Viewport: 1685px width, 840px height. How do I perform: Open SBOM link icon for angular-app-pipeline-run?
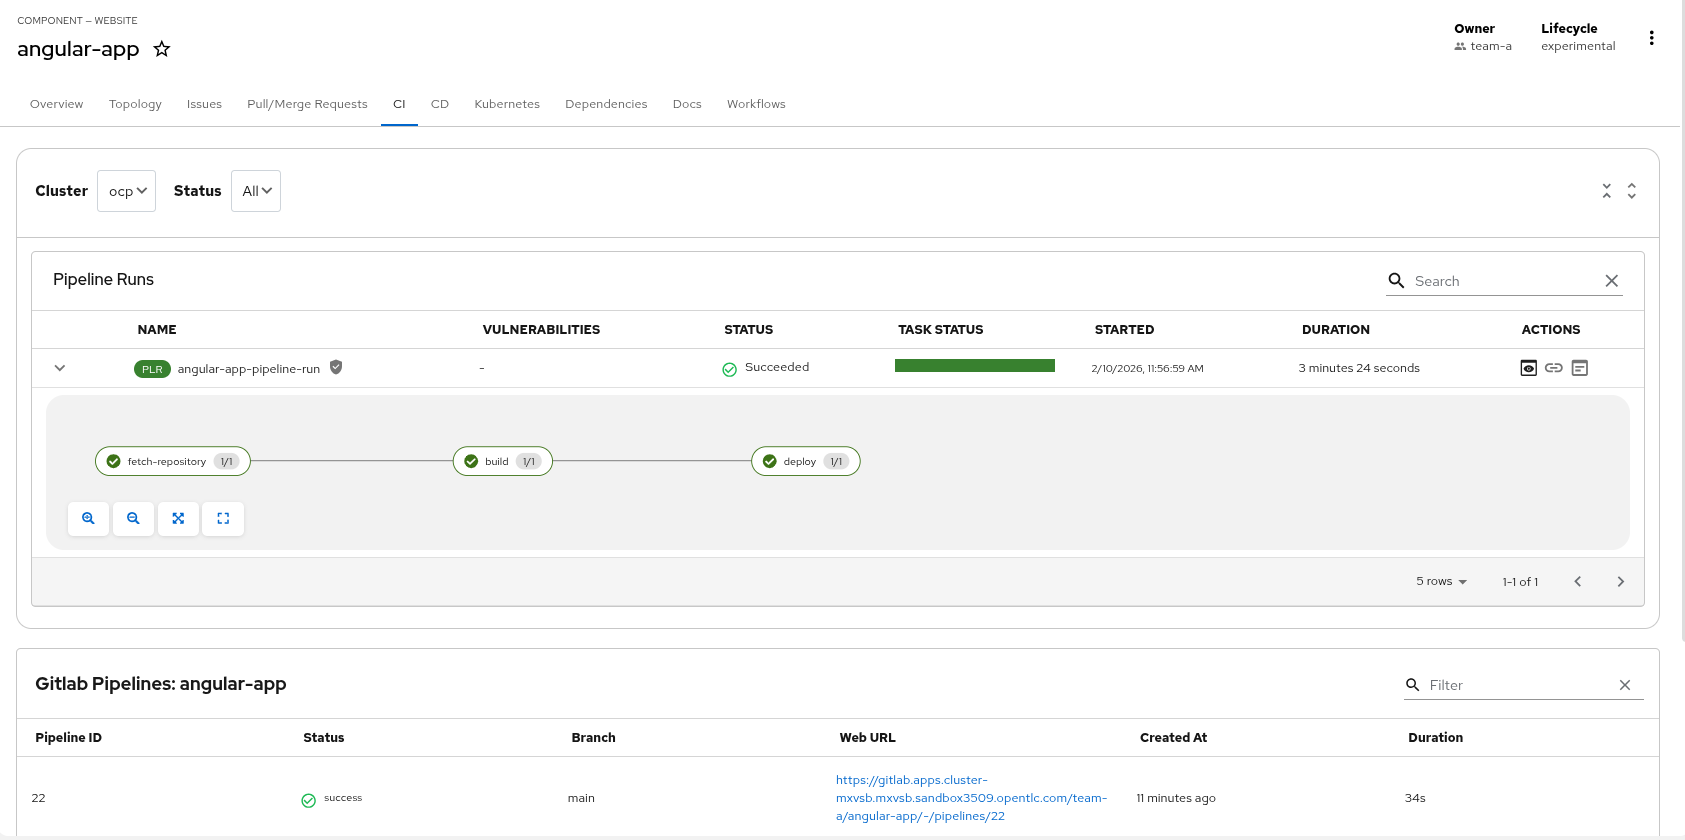tap(1553, 368)
